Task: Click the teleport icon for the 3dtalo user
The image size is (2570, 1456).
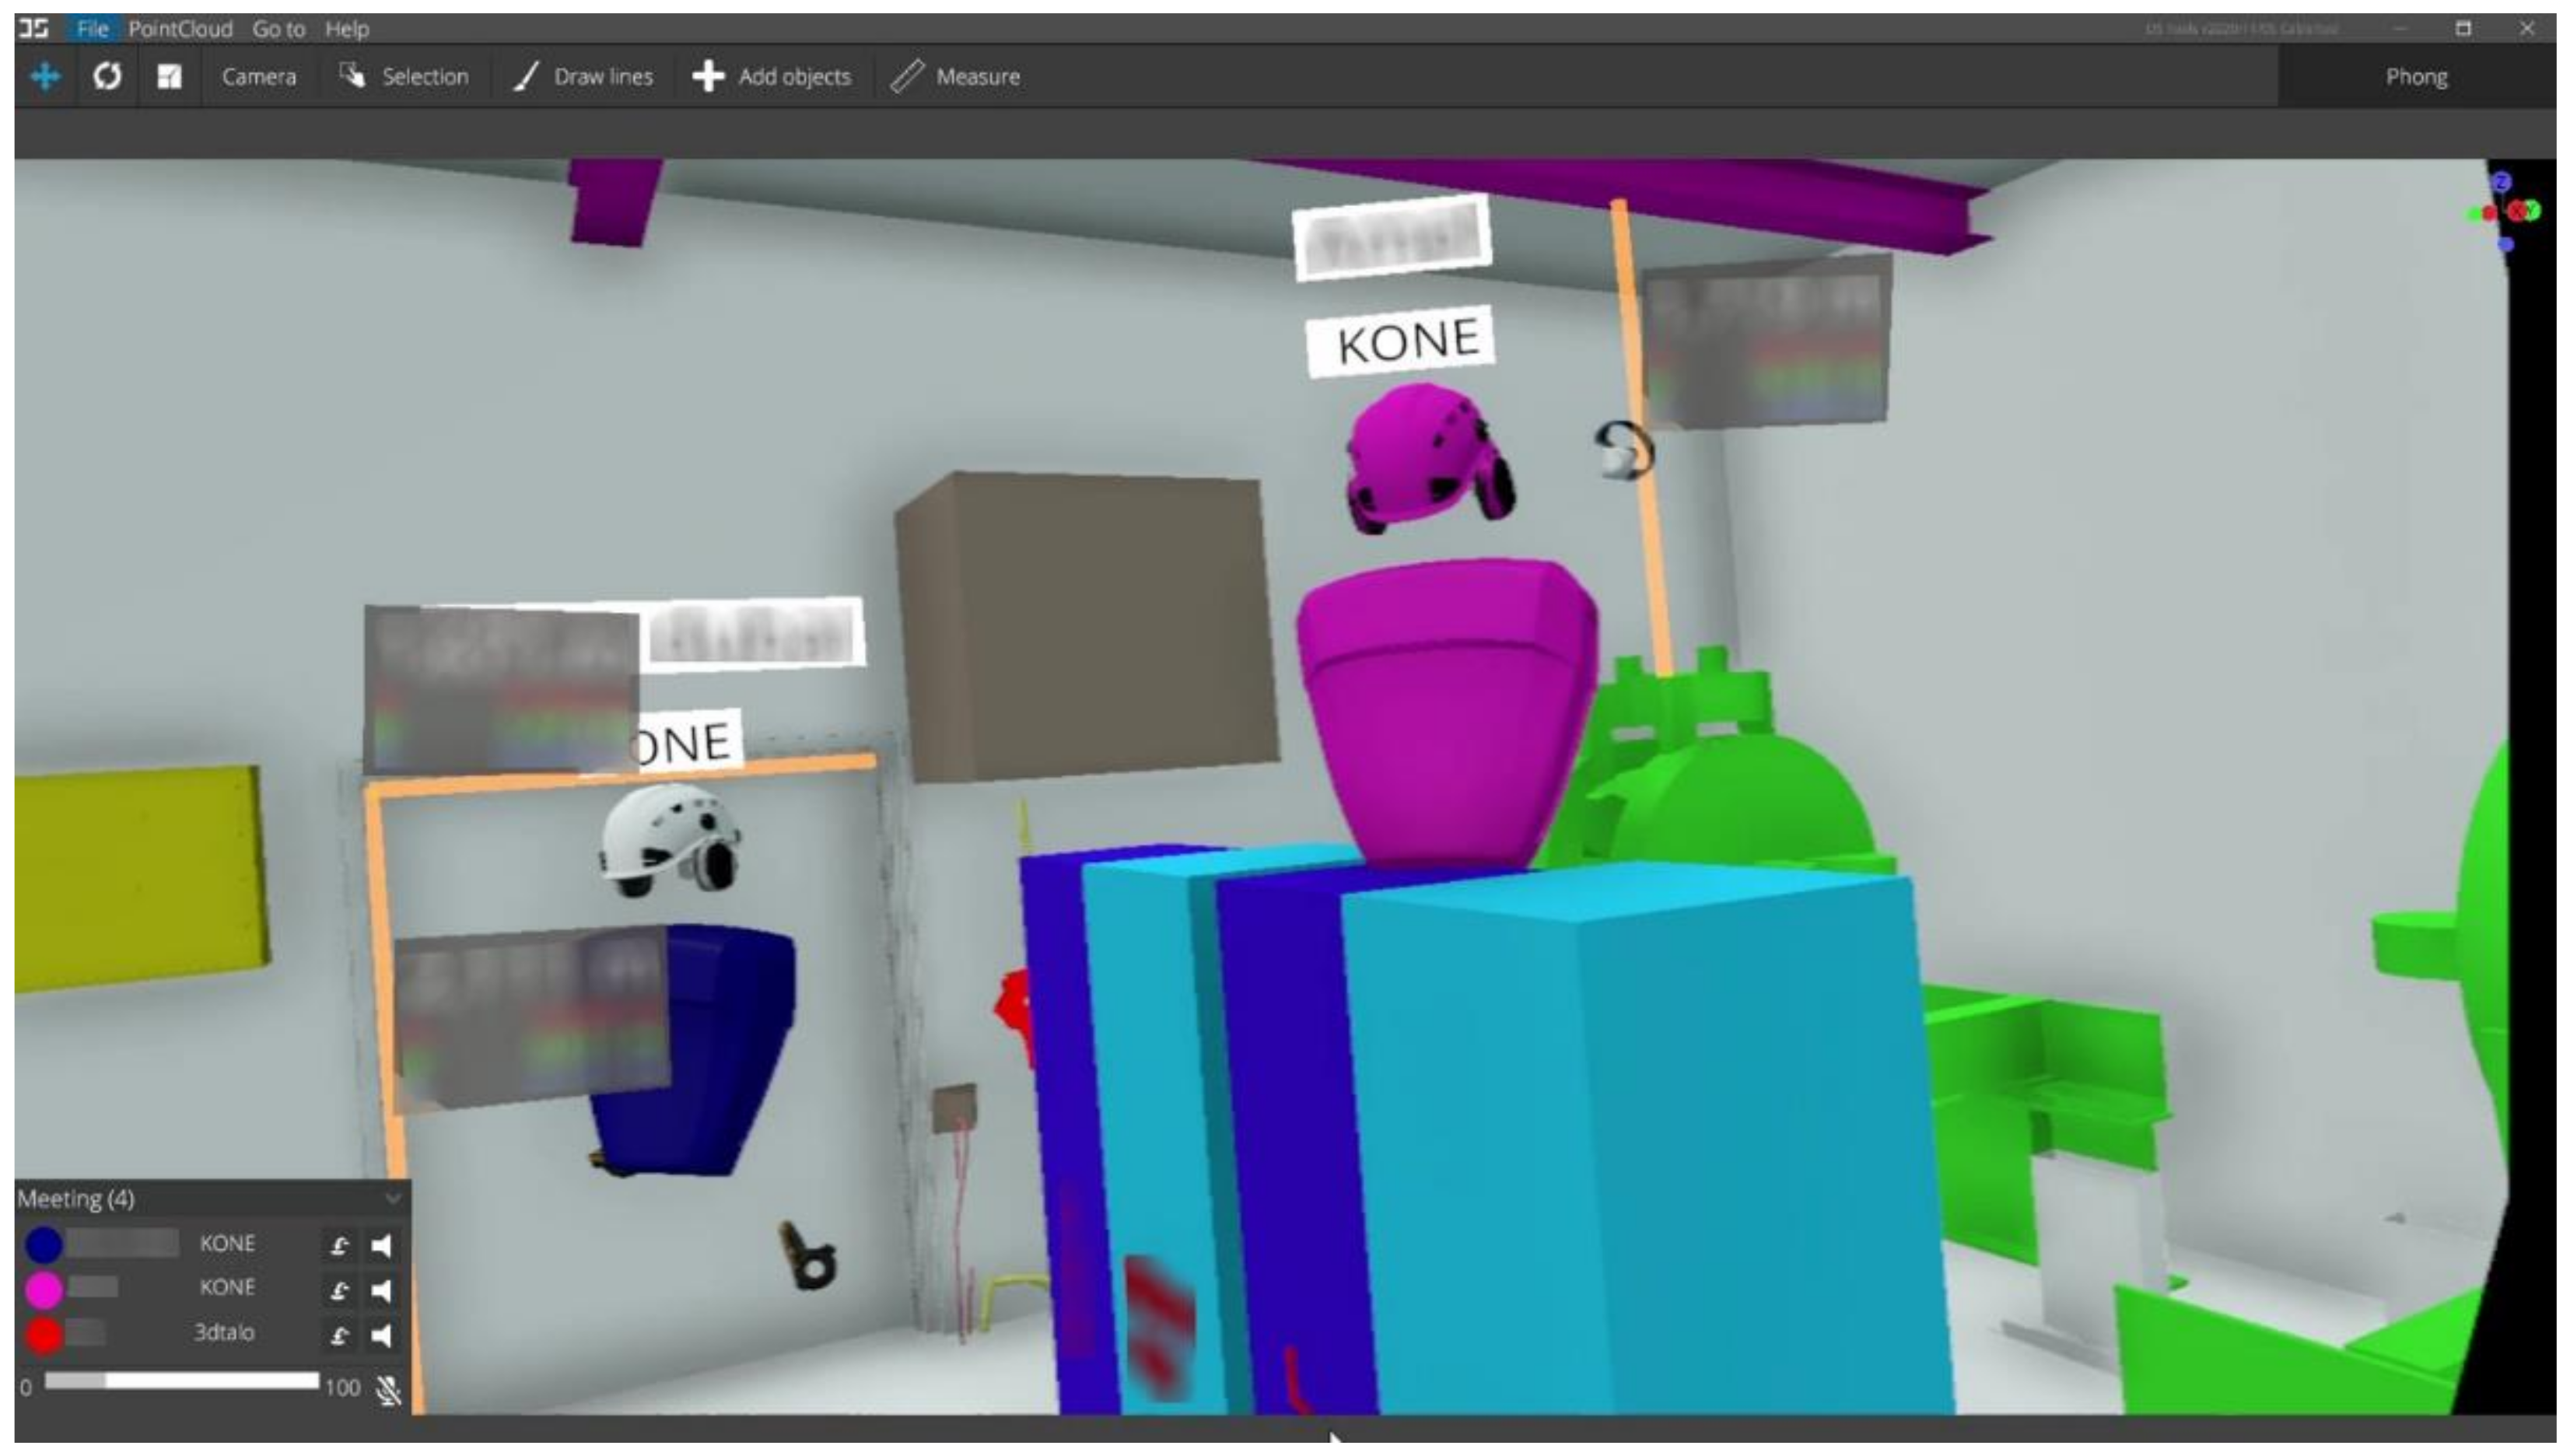Action: [340, 1336]
